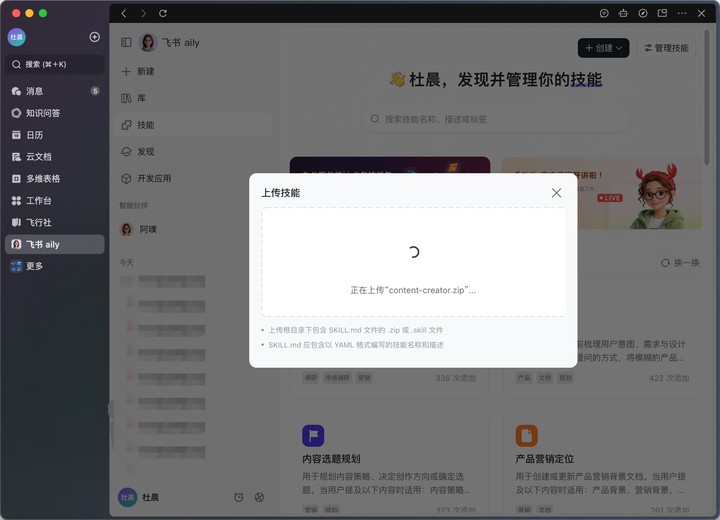This screenshot has width=720, height=520.
Task: Open 工作台 in the left sidebar
Action: pyautogui.click(x=55, y=201)
